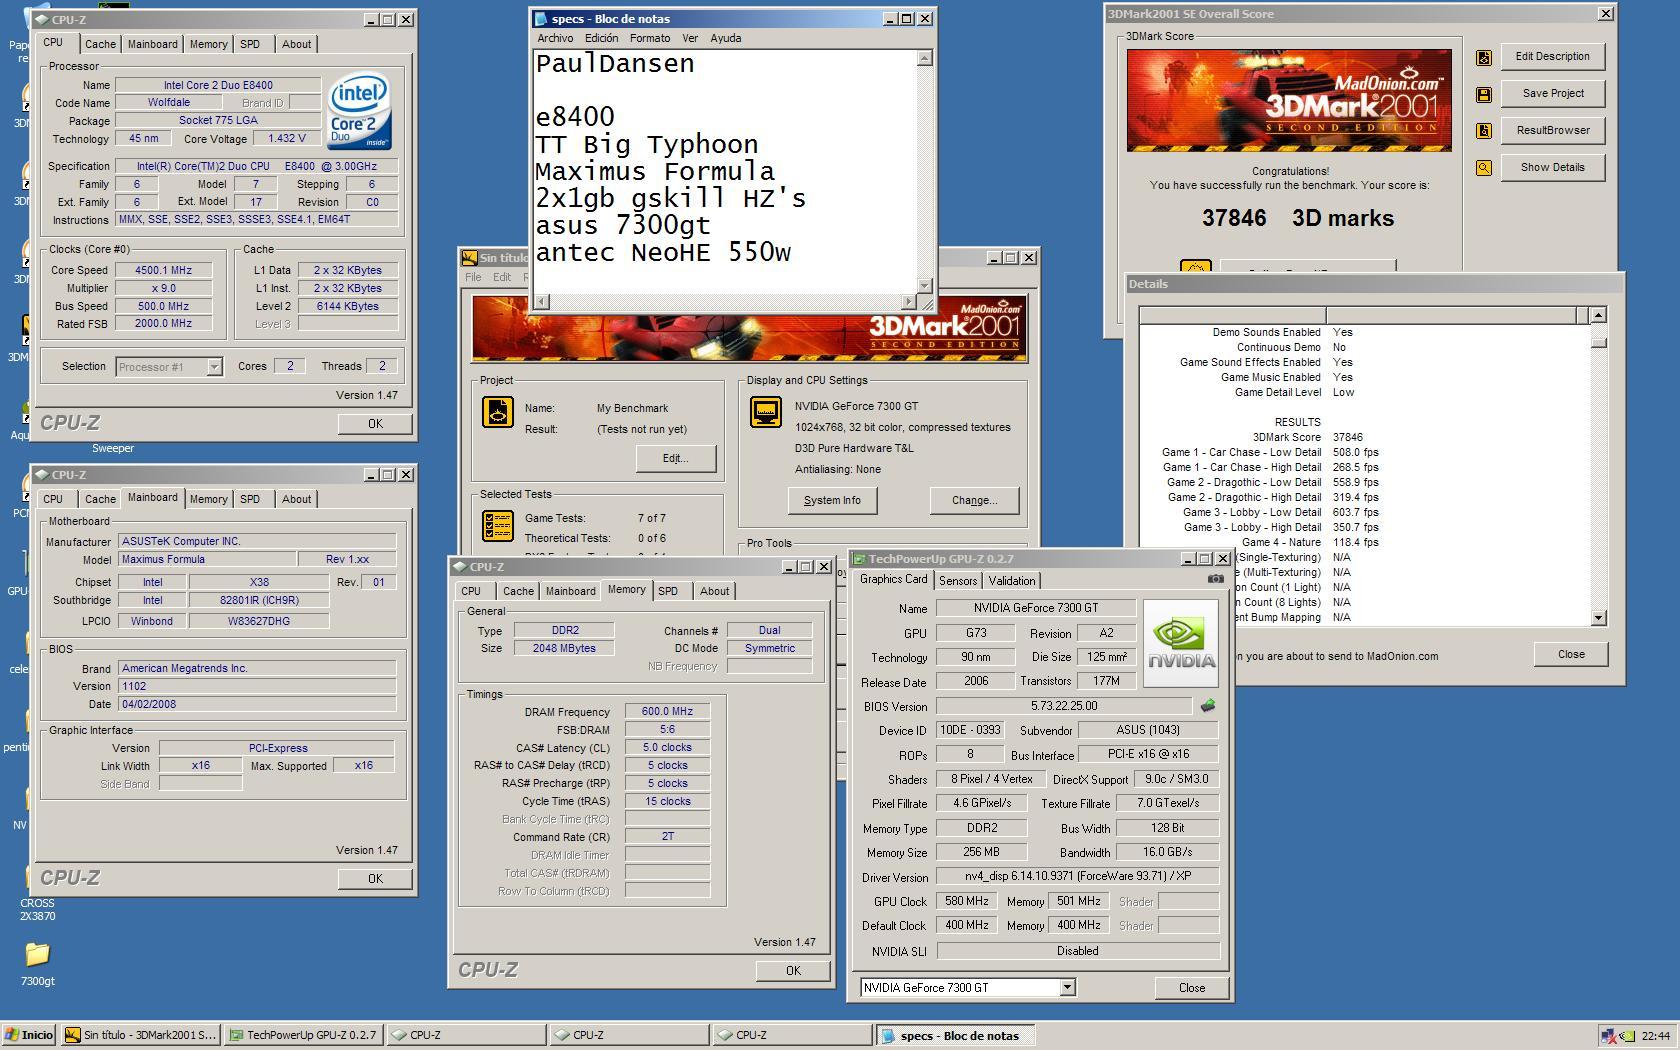Click the GPU Clock 580 MHz field
The height and width of the screenshot is (1050, 1680).
[967, 901]
